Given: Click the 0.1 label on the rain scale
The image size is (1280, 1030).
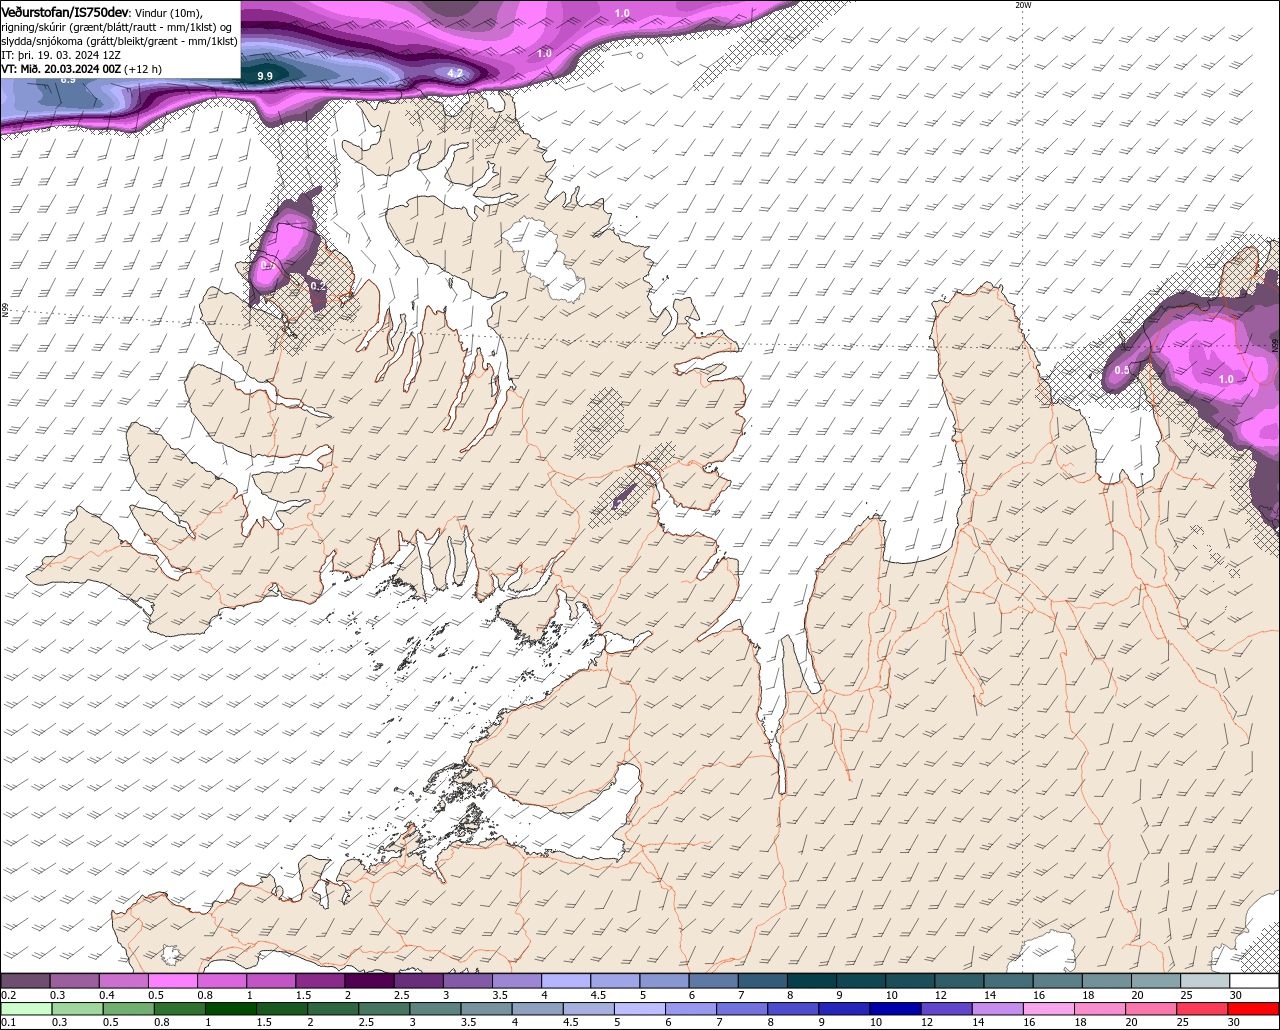Looking at the screenshot, I should coord(10,1022).
